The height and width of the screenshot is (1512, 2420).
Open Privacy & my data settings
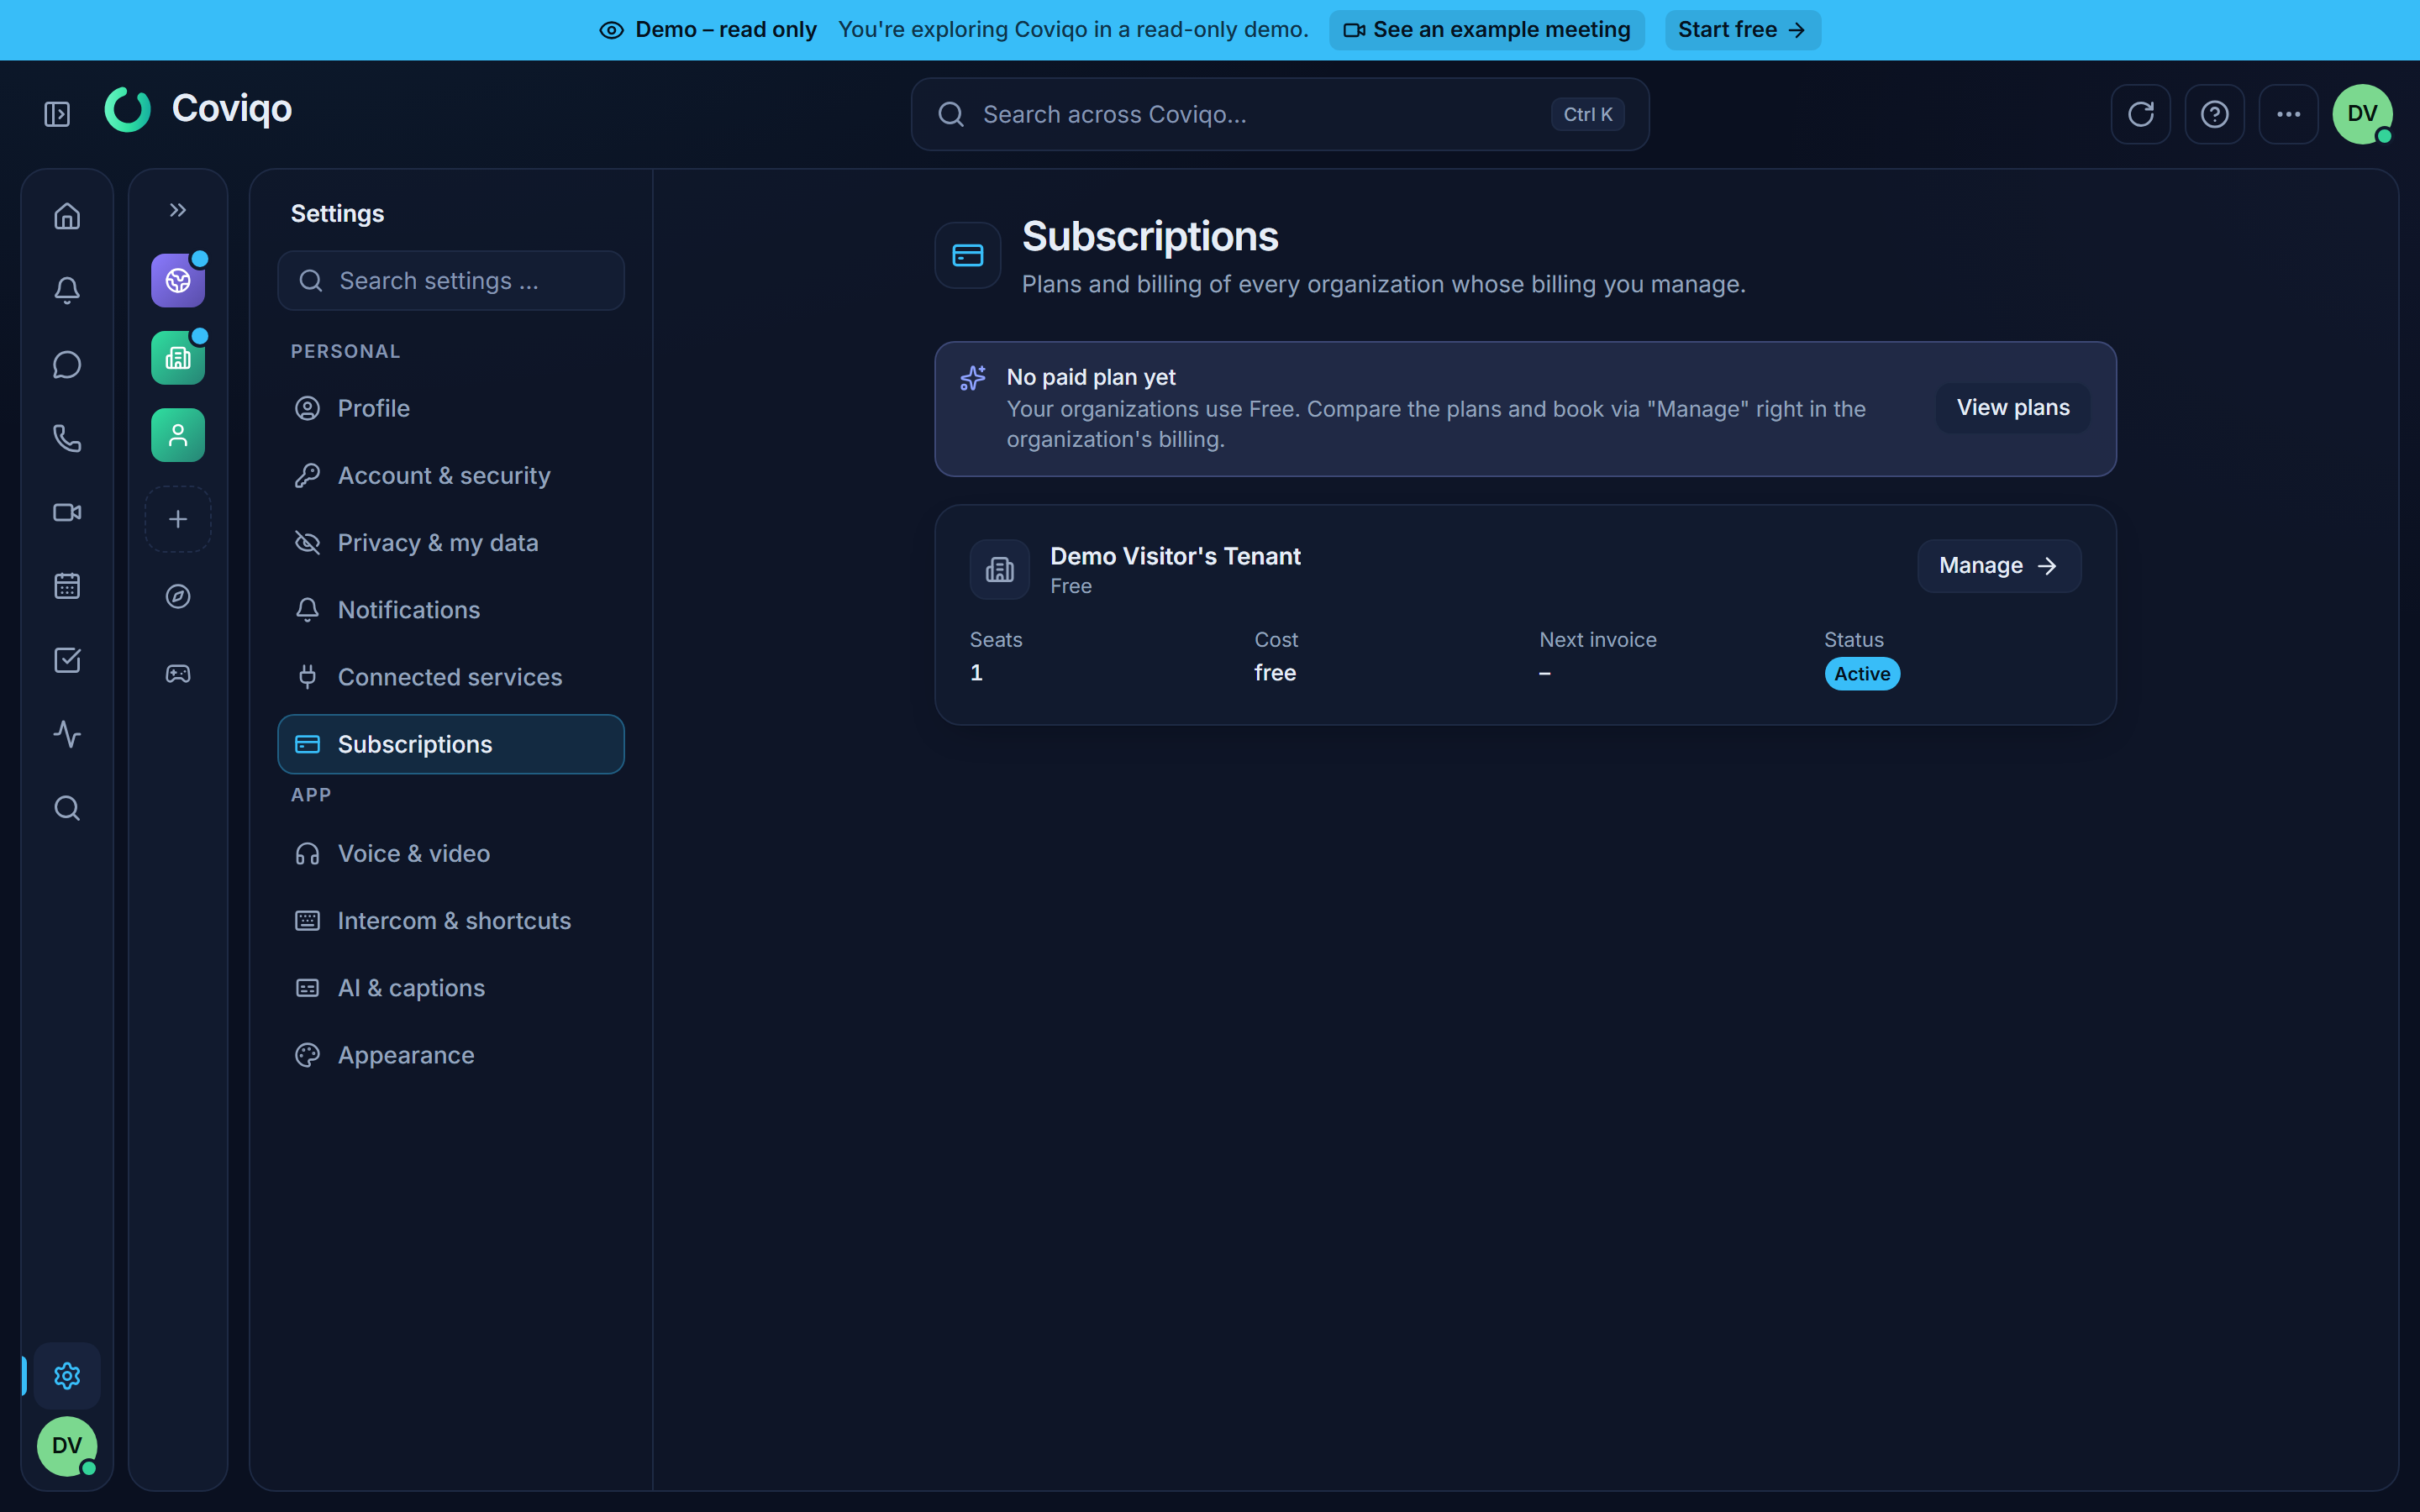click(x=451, y=542)
